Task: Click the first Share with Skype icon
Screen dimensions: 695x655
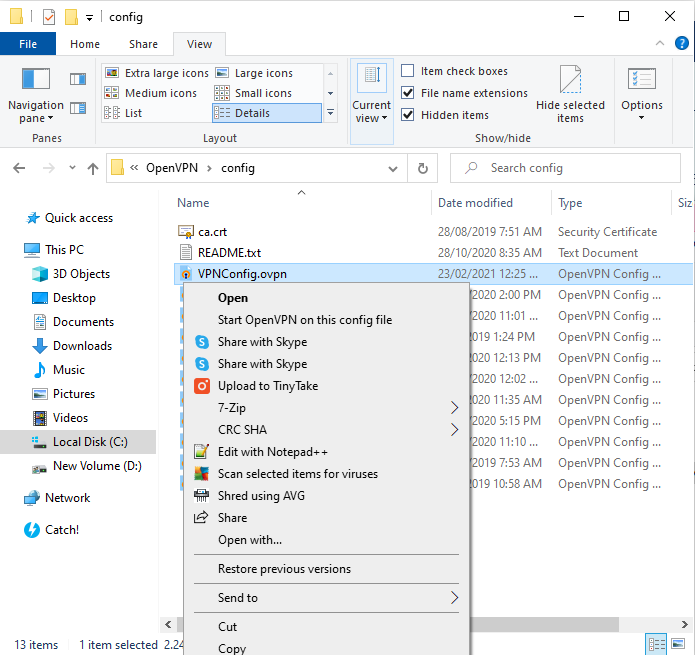Action: (202, 342)
